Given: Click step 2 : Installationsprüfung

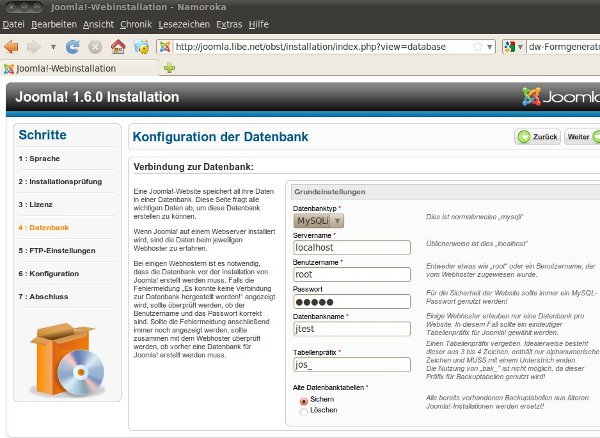Looking at the screenshot, I should pos(60,182).
